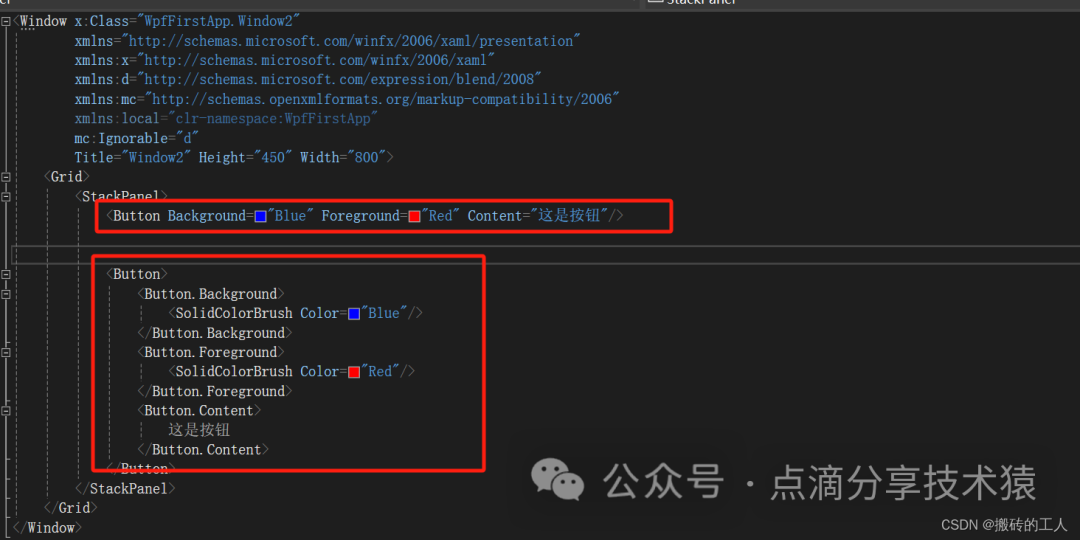The height and width of the screenshot is (540, 1080).
Task: Open Red swatch inside Button.Foreground SolidColorBrush
Action: (354, 372)
